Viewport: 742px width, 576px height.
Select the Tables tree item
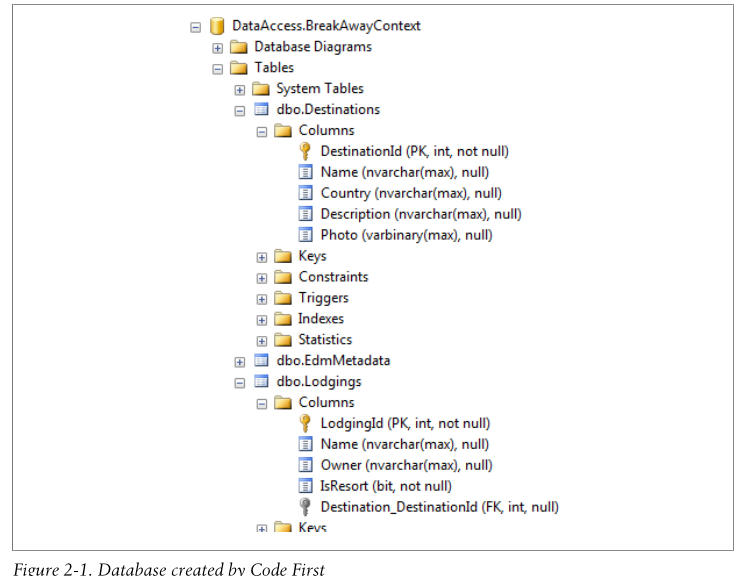pos(274,68)
